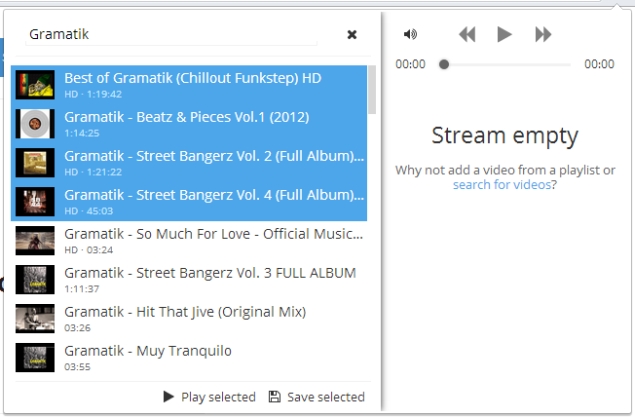Screen dimensions: 635x417
Task: Click the '1:14:25' duration text
Action: [82, 133]
